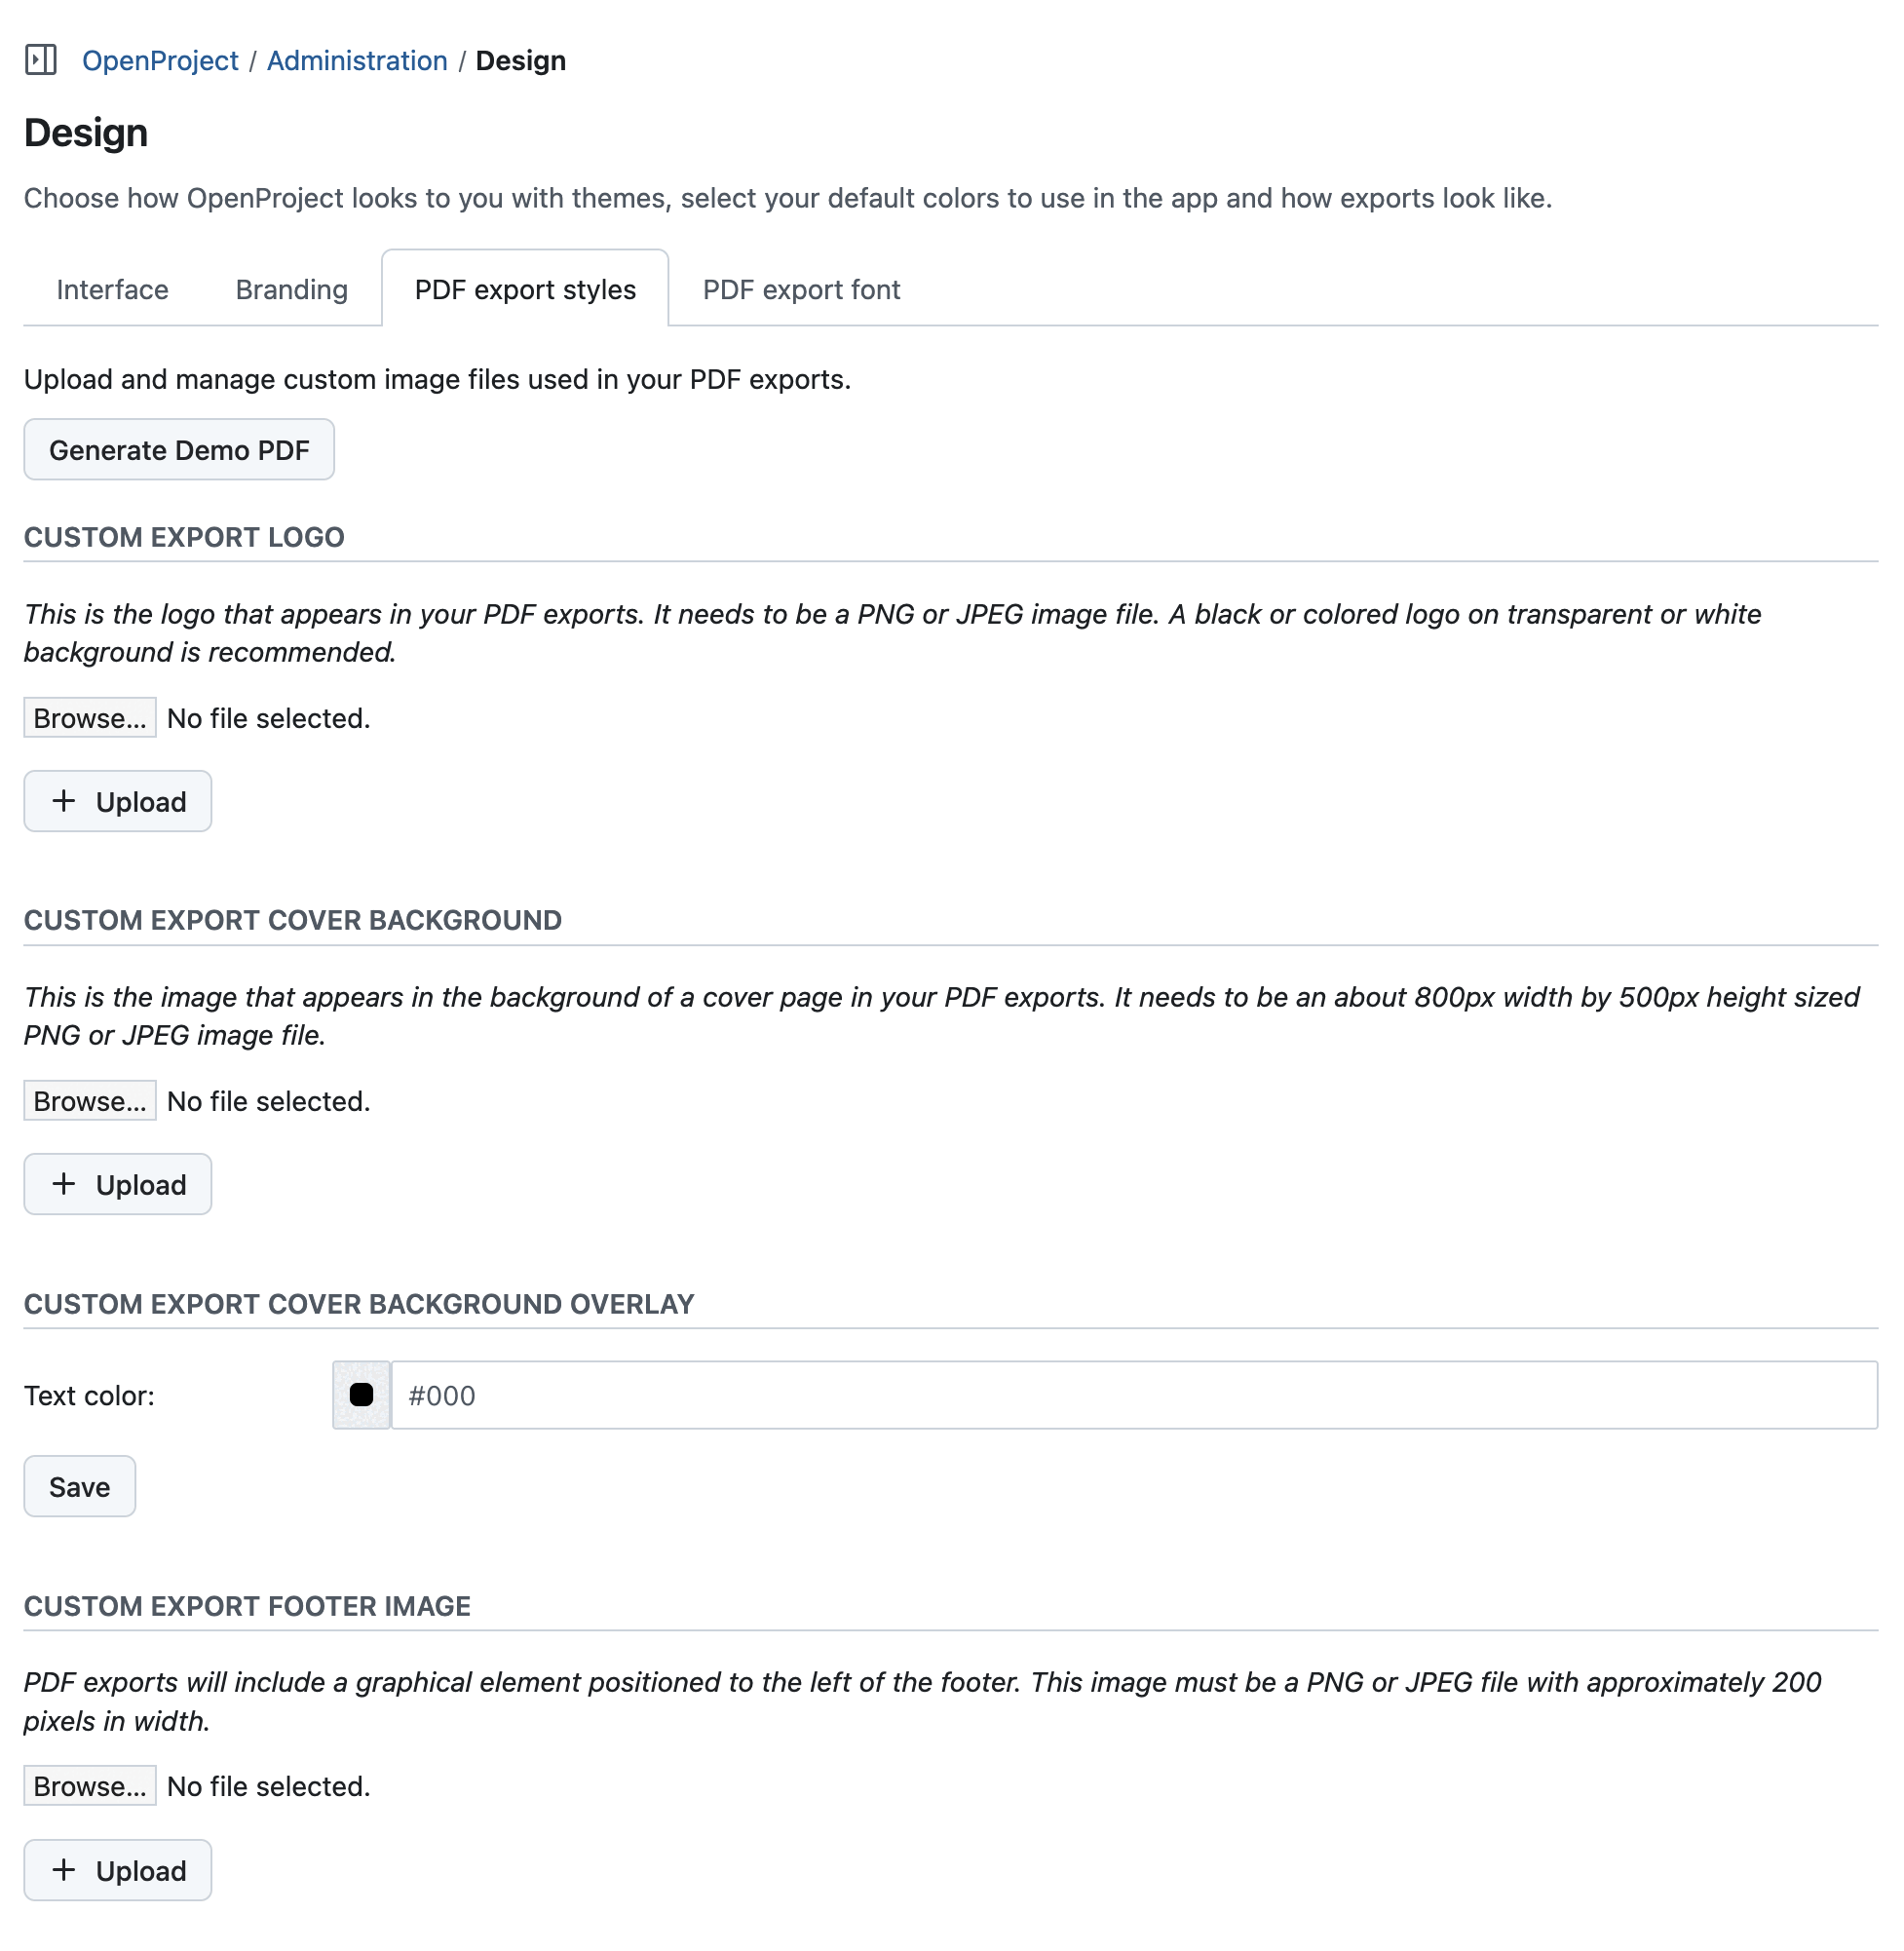1904x1951 pixels.
Task: Save the cover background overlay settings
Action: pyautogui.click(x=79, y=1486)
